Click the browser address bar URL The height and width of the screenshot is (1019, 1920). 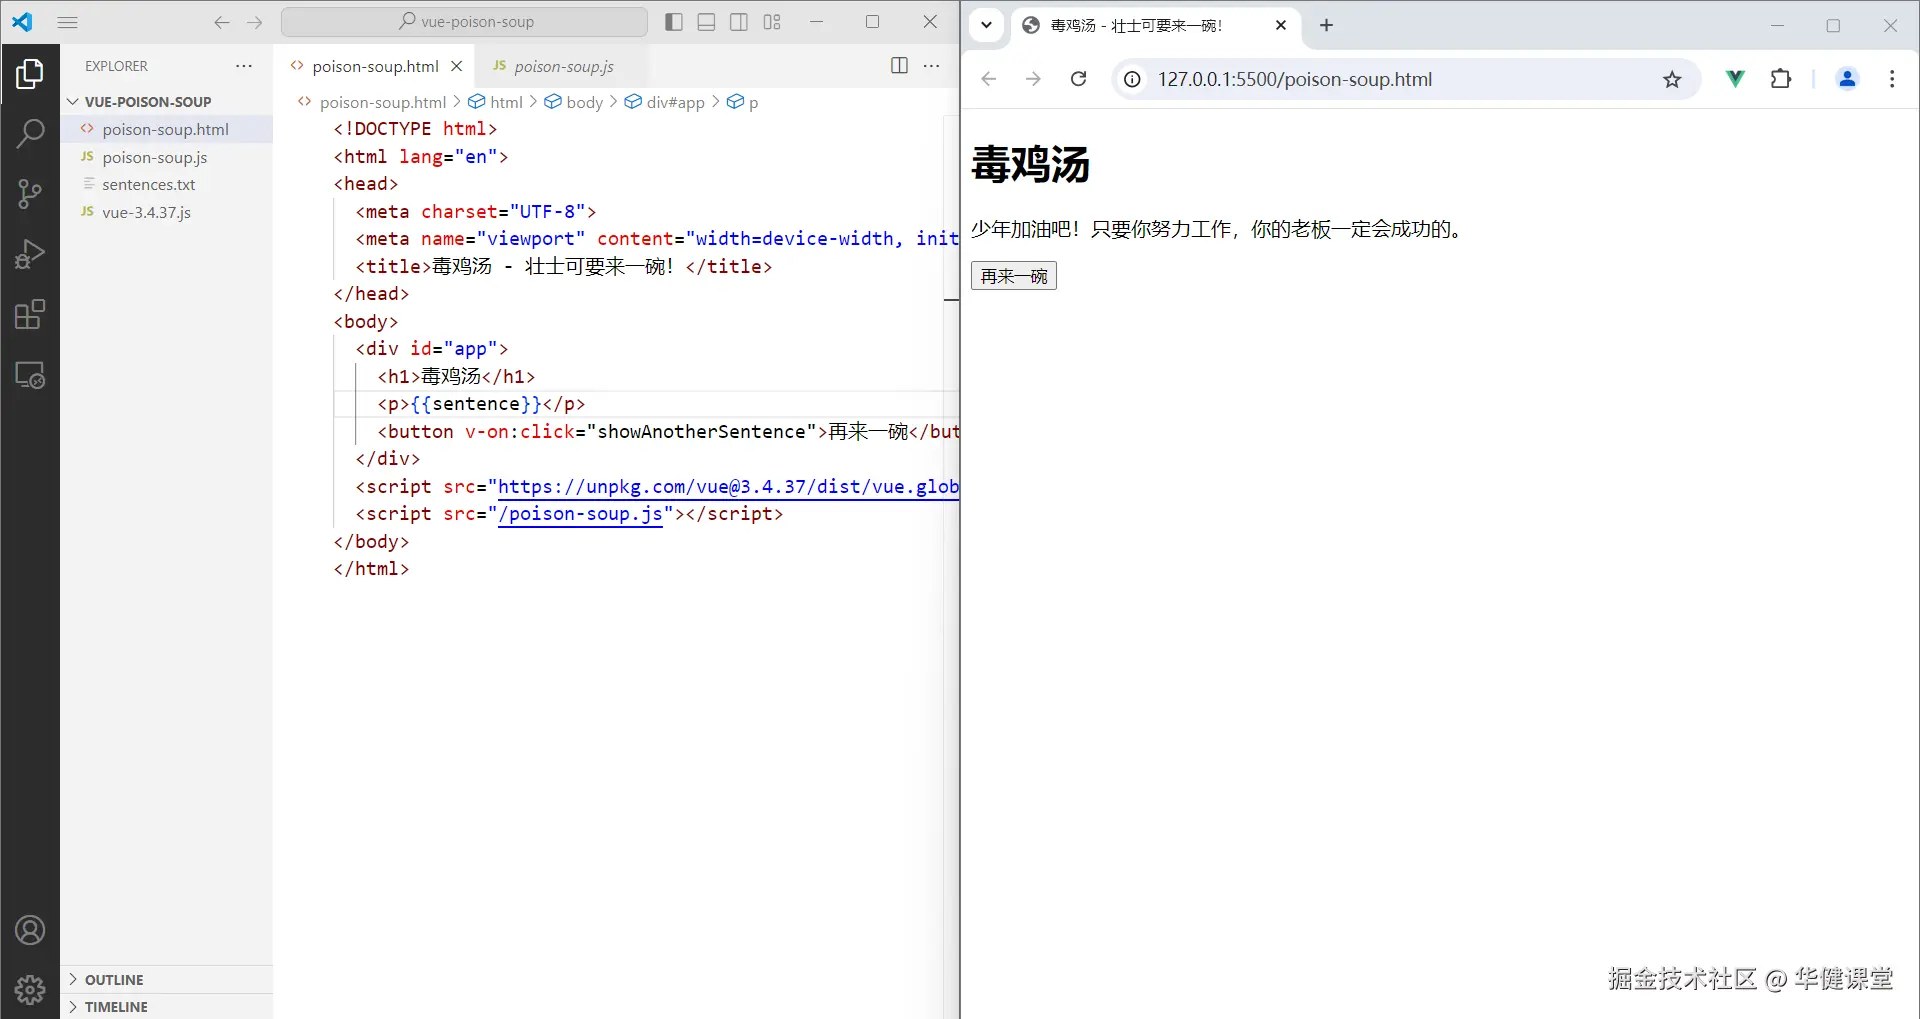pyautogui.click(x=1295, y=79)
